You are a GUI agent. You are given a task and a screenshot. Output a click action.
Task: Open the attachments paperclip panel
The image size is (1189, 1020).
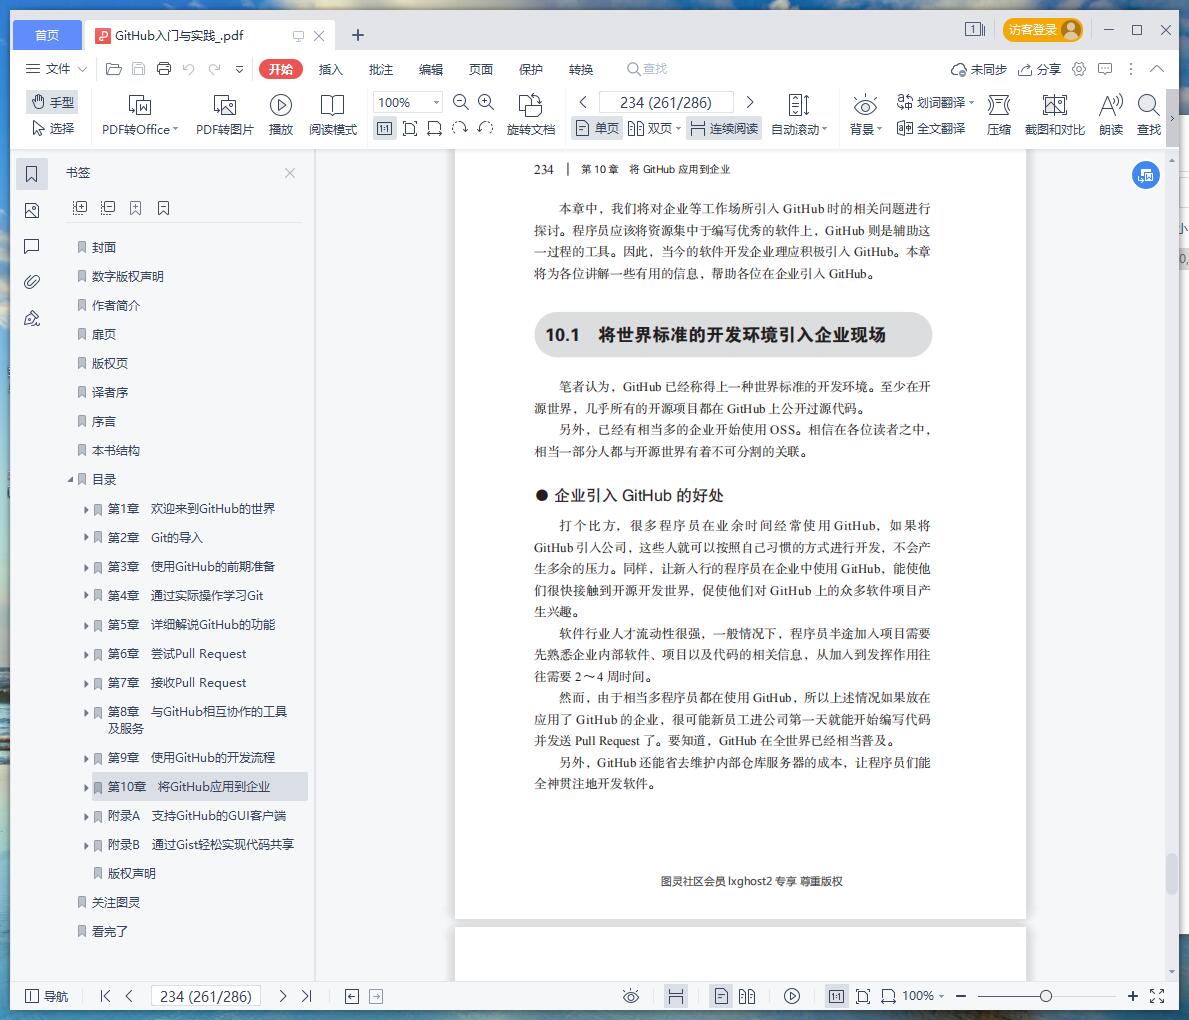coord(32,282)
